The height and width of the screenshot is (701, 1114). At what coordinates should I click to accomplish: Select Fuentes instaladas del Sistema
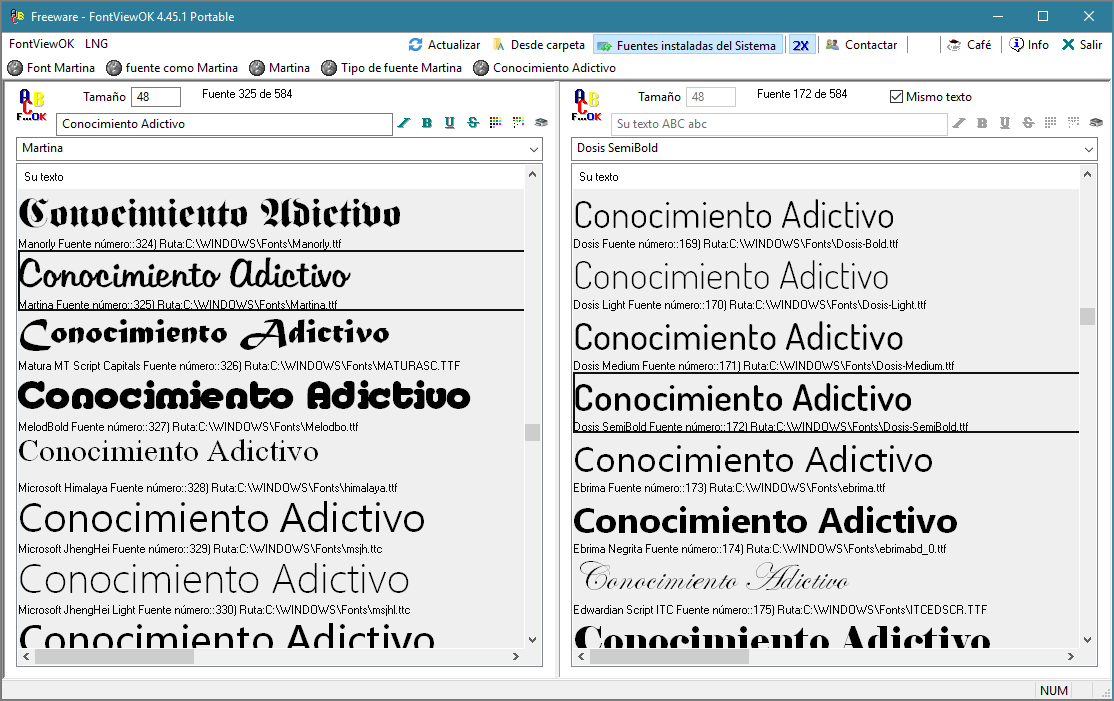(x=688, y=45)
